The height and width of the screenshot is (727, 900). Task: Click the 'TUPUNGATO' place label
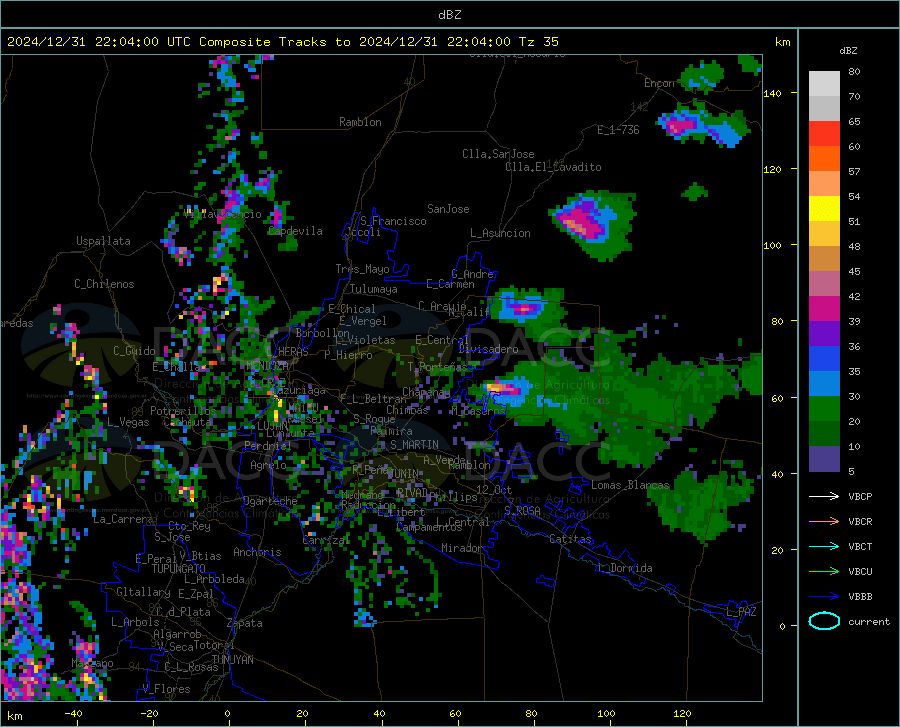(179, 569)
